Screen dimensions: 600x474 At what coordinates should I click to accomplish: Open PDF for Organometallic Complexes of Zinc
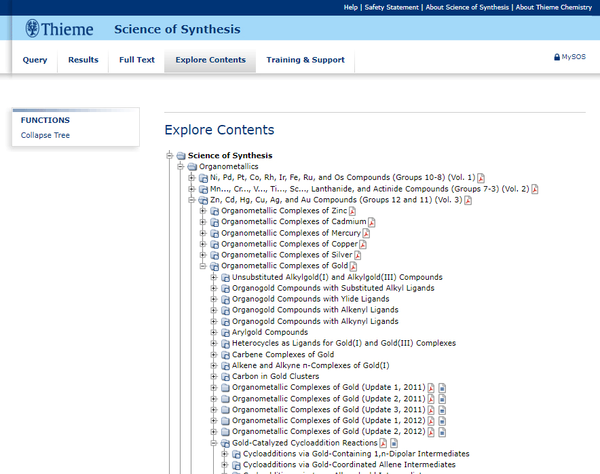(x=352, y=211)
